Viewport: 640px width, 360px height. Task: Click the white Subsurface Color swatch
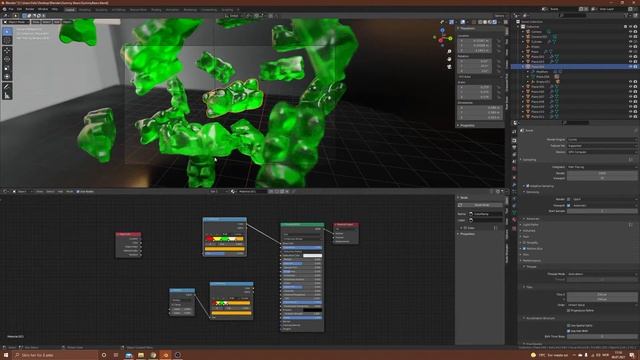(x=312, y=256)
